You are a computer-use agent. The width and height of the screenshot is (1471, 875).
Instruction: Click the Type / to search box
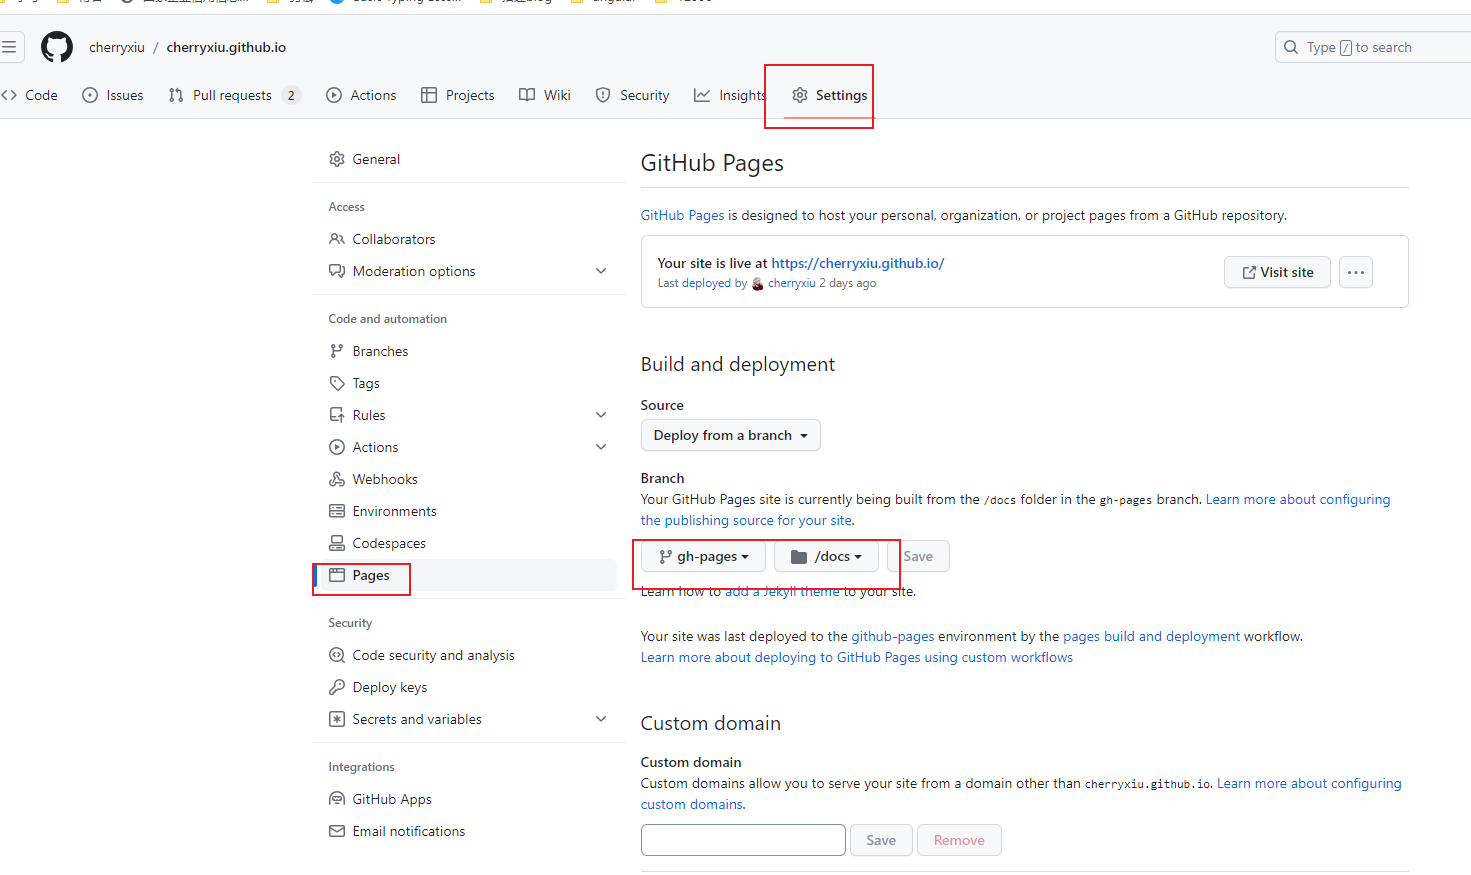(x=1373, y=47)
